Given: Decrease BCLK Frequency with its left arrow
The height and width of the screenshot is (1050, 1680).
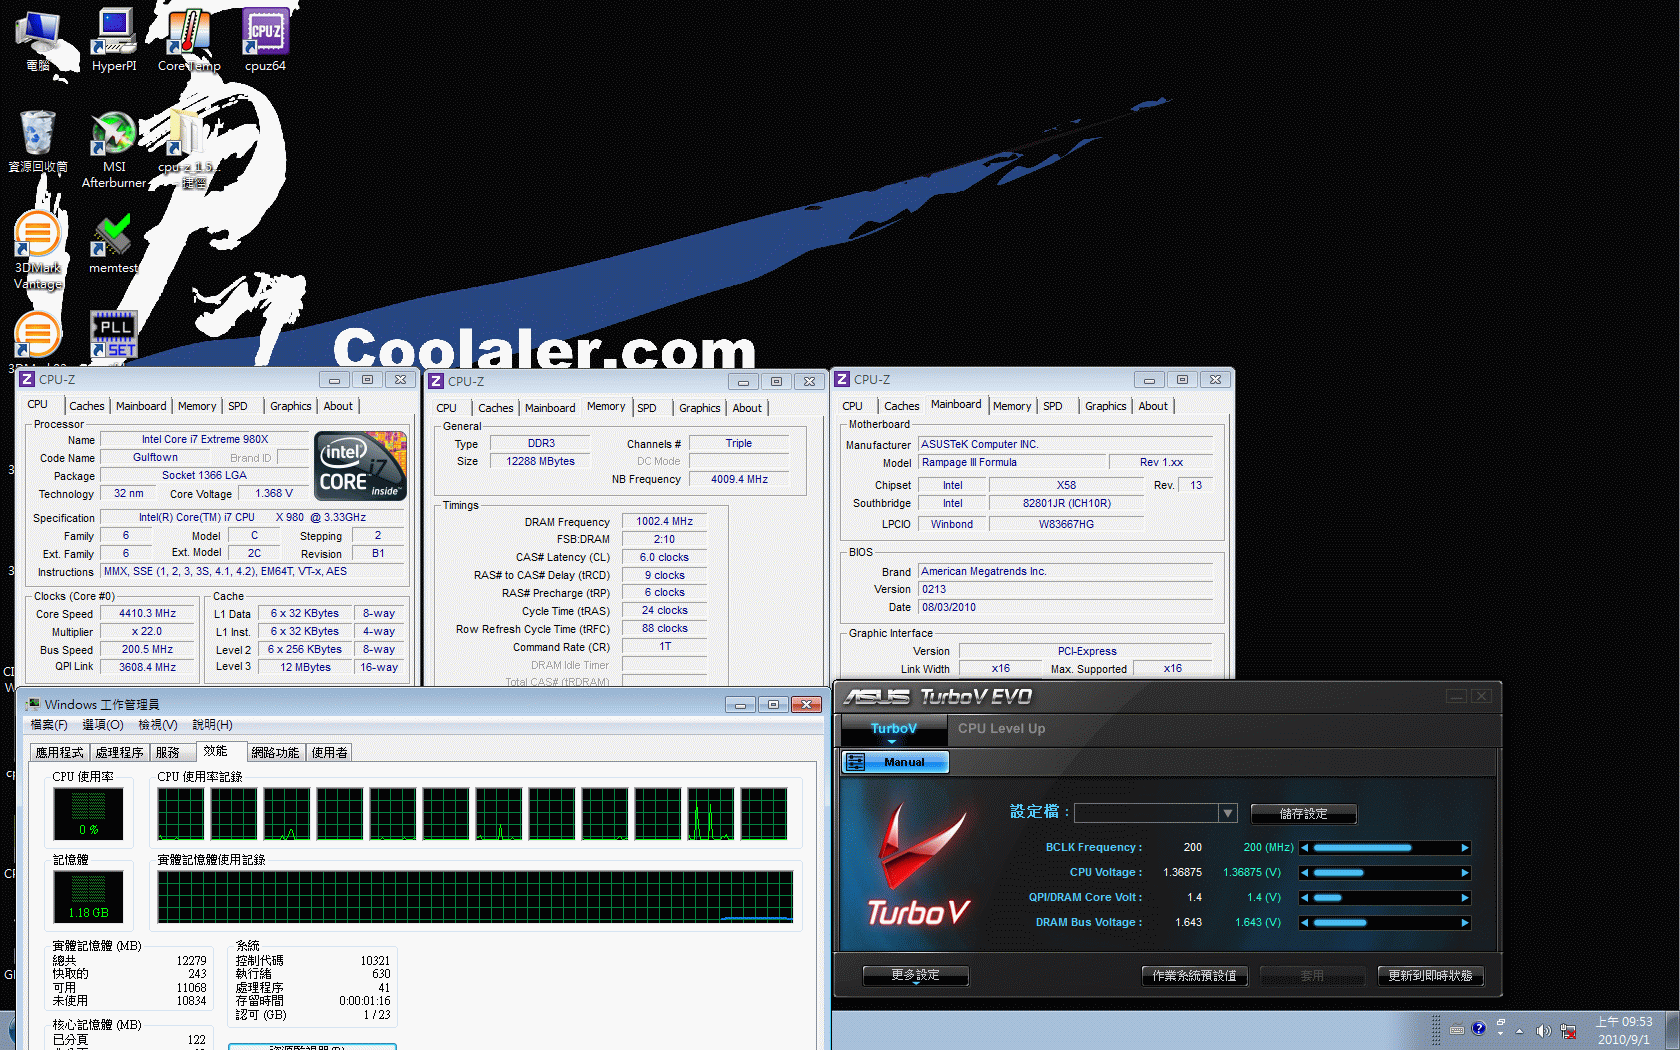Looking at the screenshot, I should (x=1304, y=848).
